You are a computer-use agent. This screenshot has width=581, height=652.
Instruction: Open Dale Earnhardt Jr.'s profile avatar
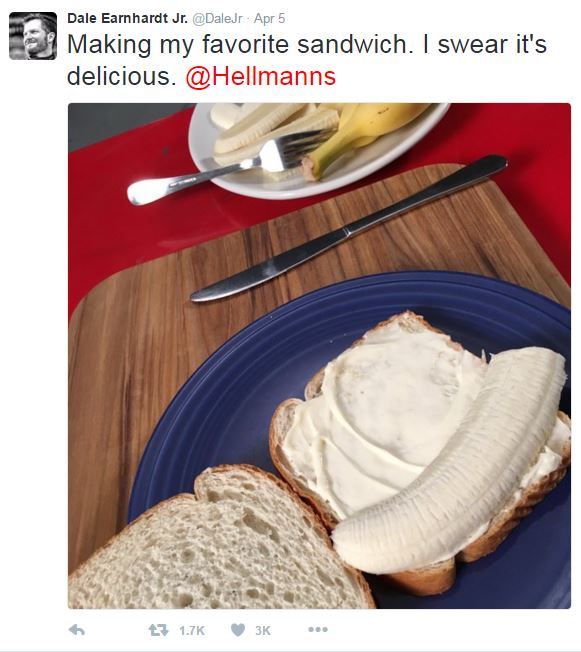[33, 36]
